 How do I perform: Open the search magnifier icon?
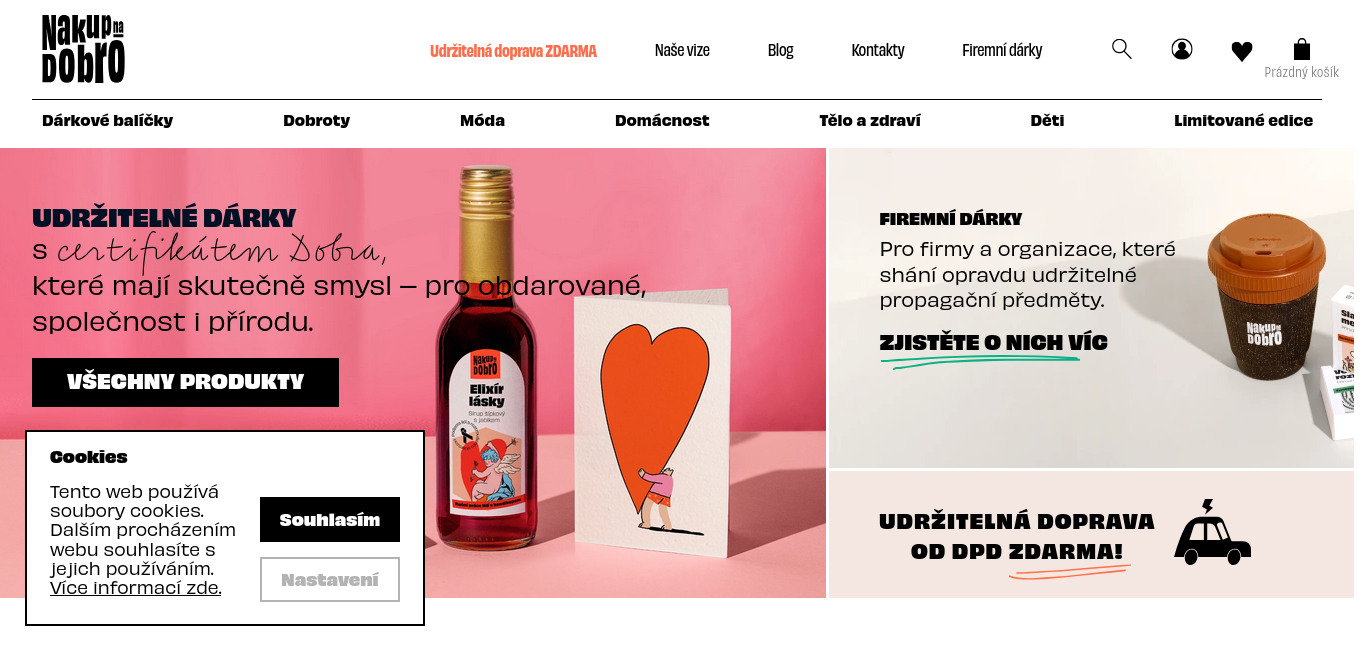point(1121,49)
